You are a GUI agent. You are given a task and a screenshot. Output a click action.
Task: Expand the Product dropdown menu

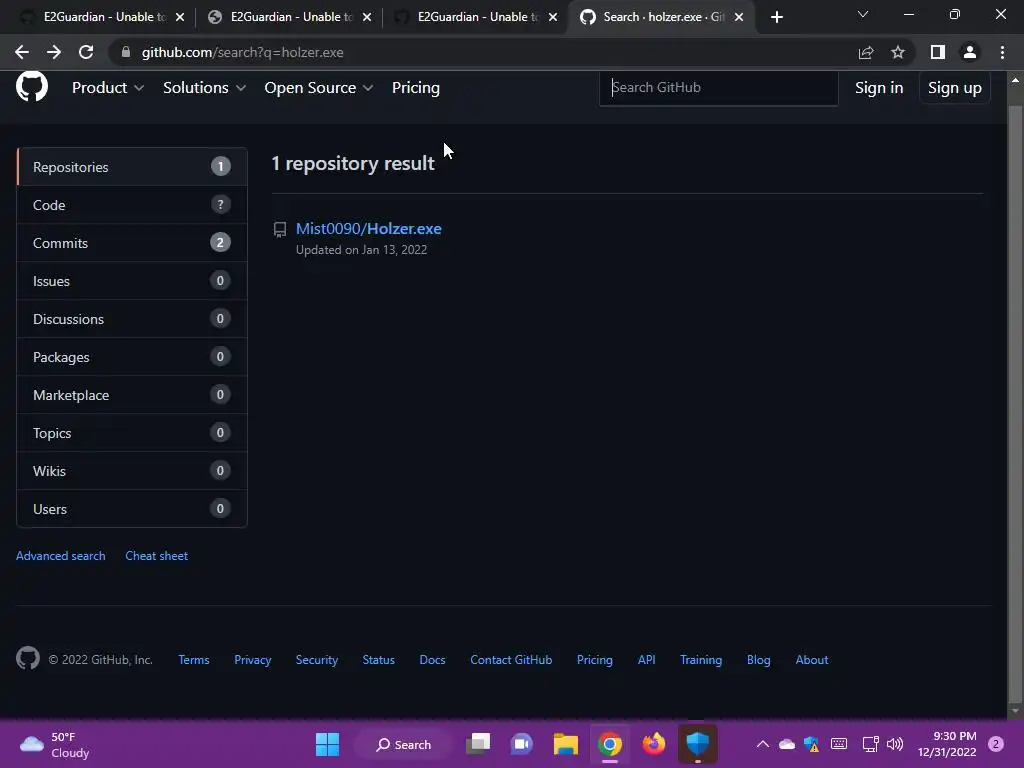pyautogui.click(x=108, y=88)
